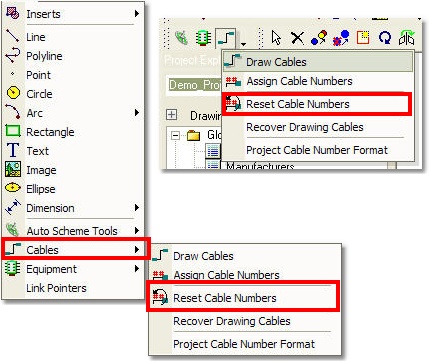
Task: Expand the Arc submenu arrow
Action: [137, 112]
